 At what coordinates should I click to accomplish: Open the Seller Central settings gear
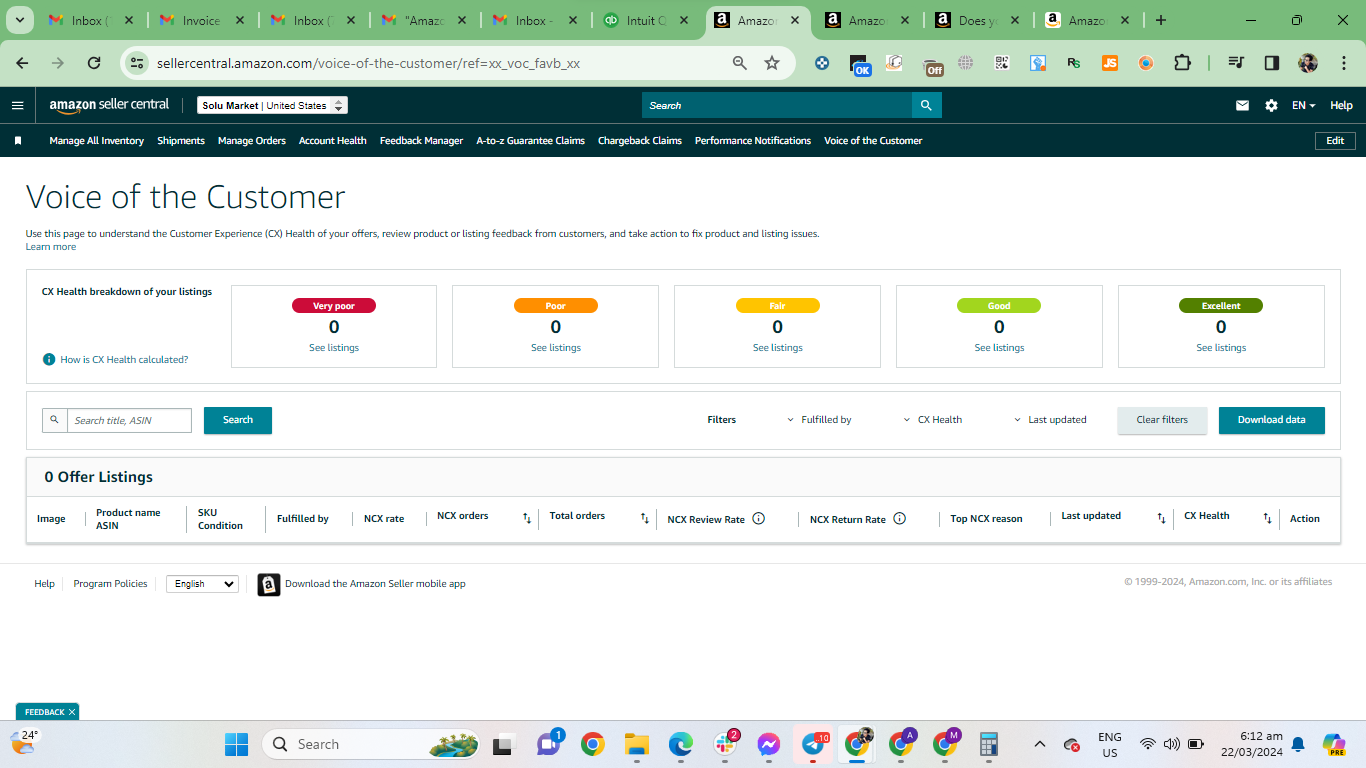point(1271,105)
